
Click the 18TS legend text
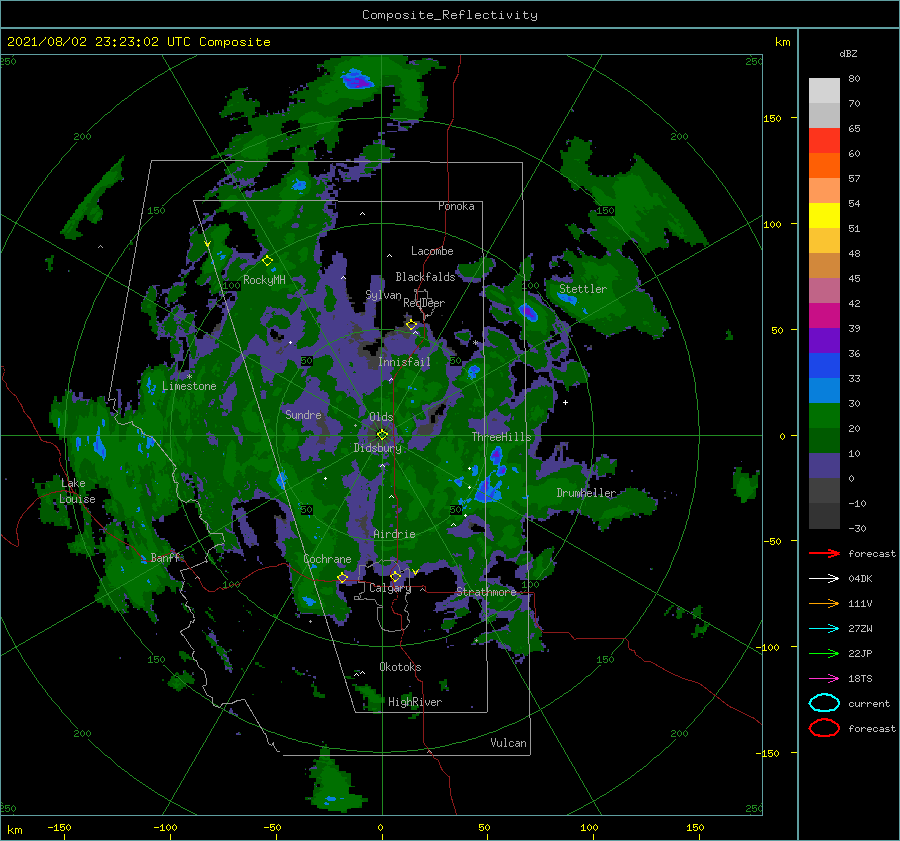pyautogui.click(x=860, y=679)
